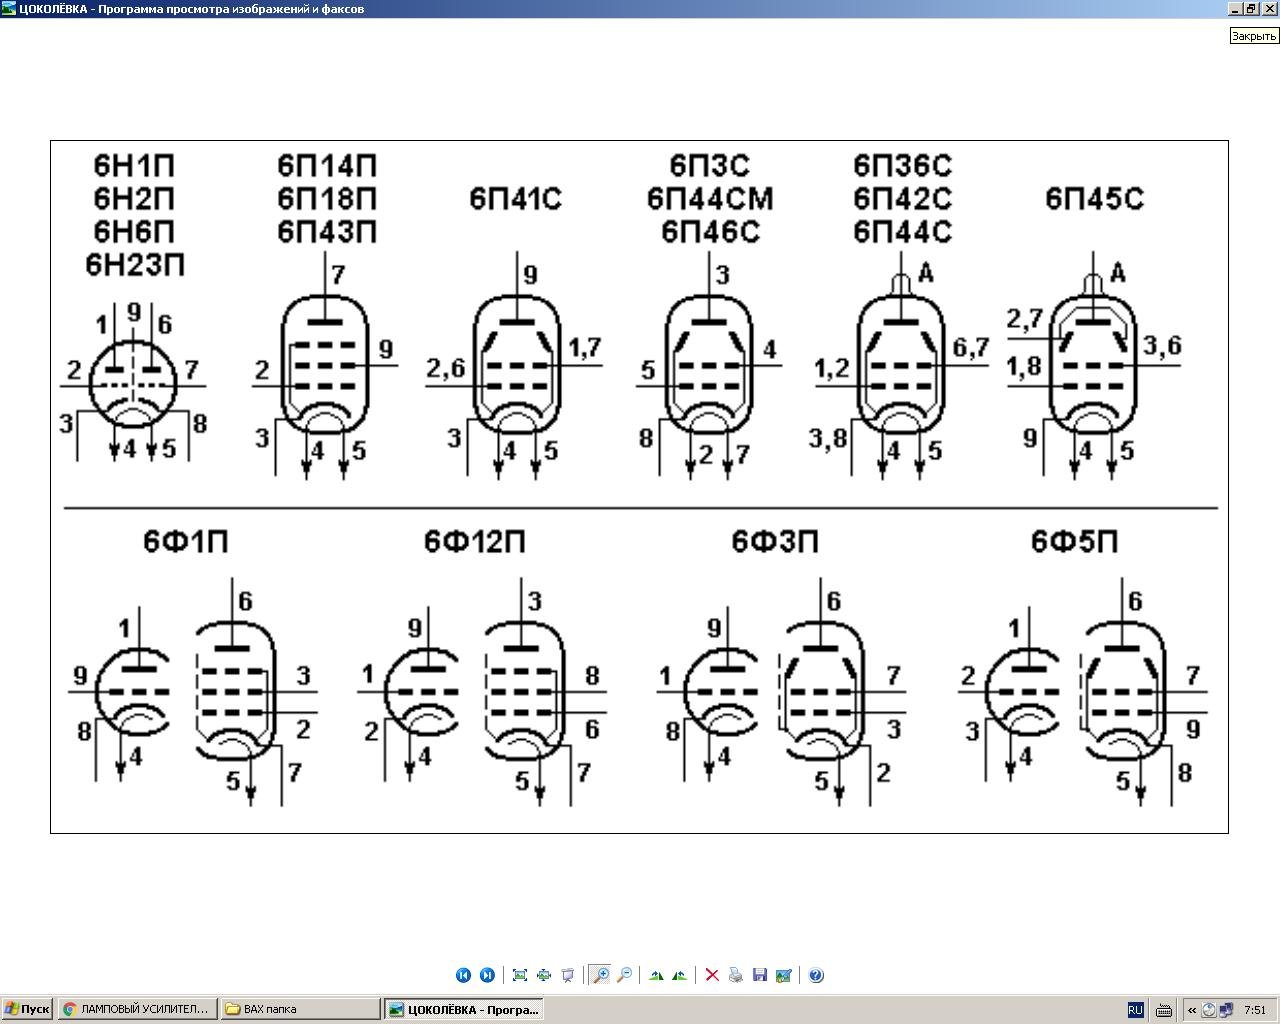The height and width of the screenshot is (1024, 1280).
Task: Print the image
Action: click(x=736, y=975)
